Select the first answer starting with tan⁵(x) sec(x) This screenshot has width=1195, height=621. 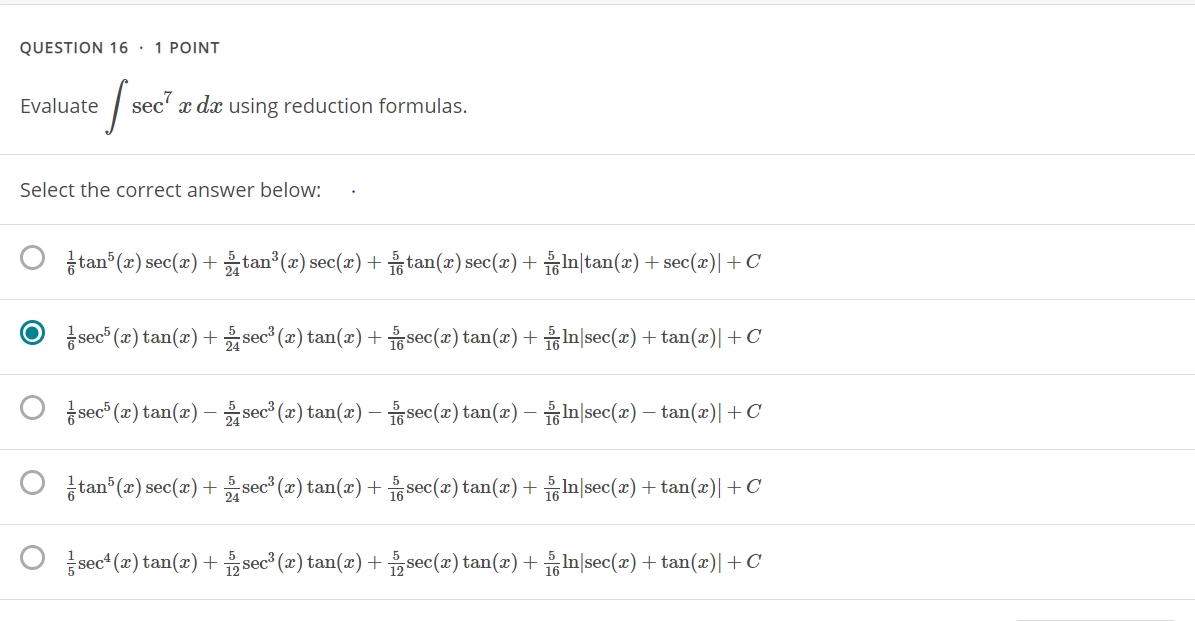[32, 258]
